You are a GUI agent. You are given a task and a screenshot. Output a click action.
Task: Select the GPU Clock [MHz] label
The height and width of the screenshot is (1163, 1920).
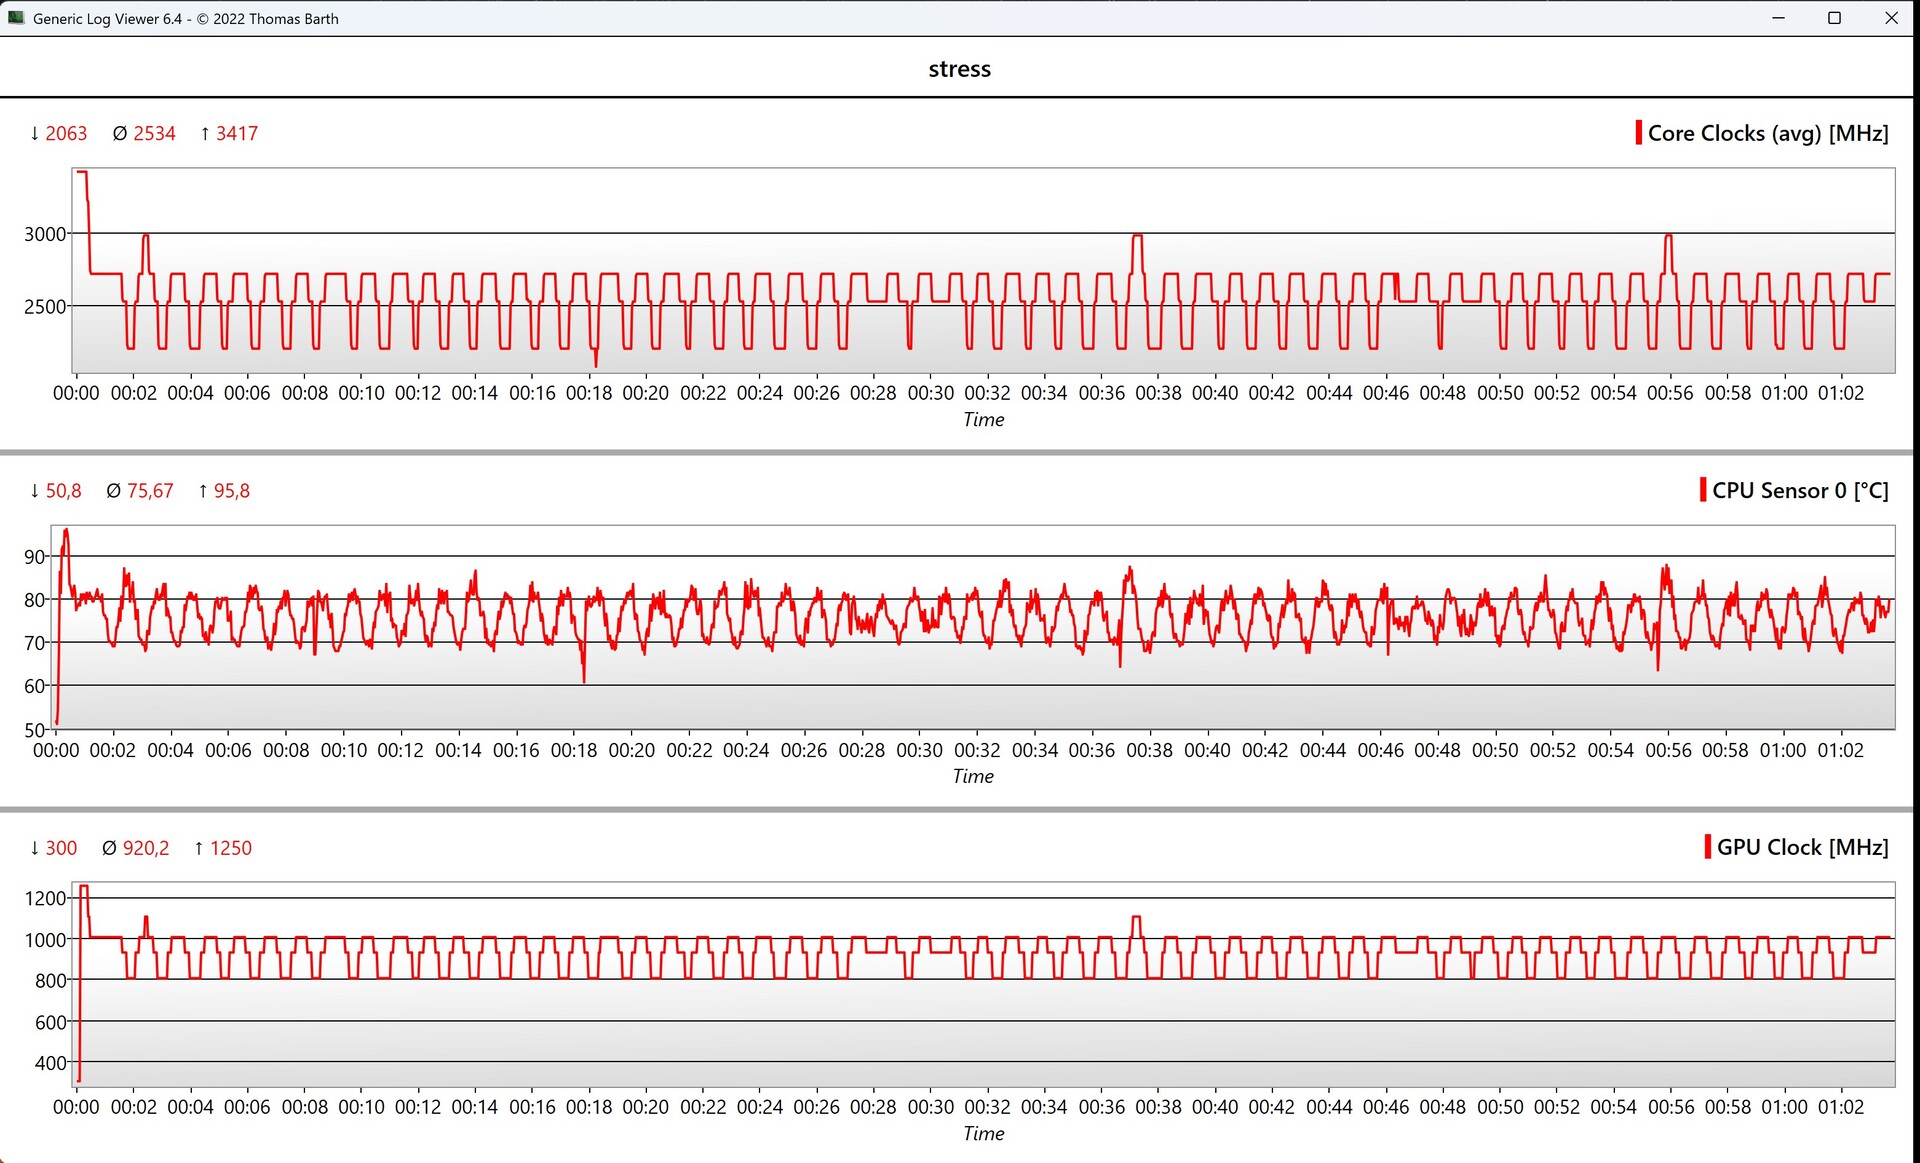pyautogui.click(x=1802, y=847)
